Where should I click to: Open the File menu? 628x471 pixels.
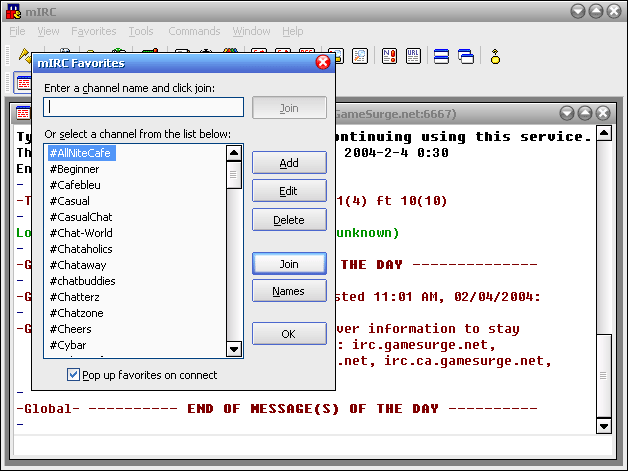pos(17,31)
